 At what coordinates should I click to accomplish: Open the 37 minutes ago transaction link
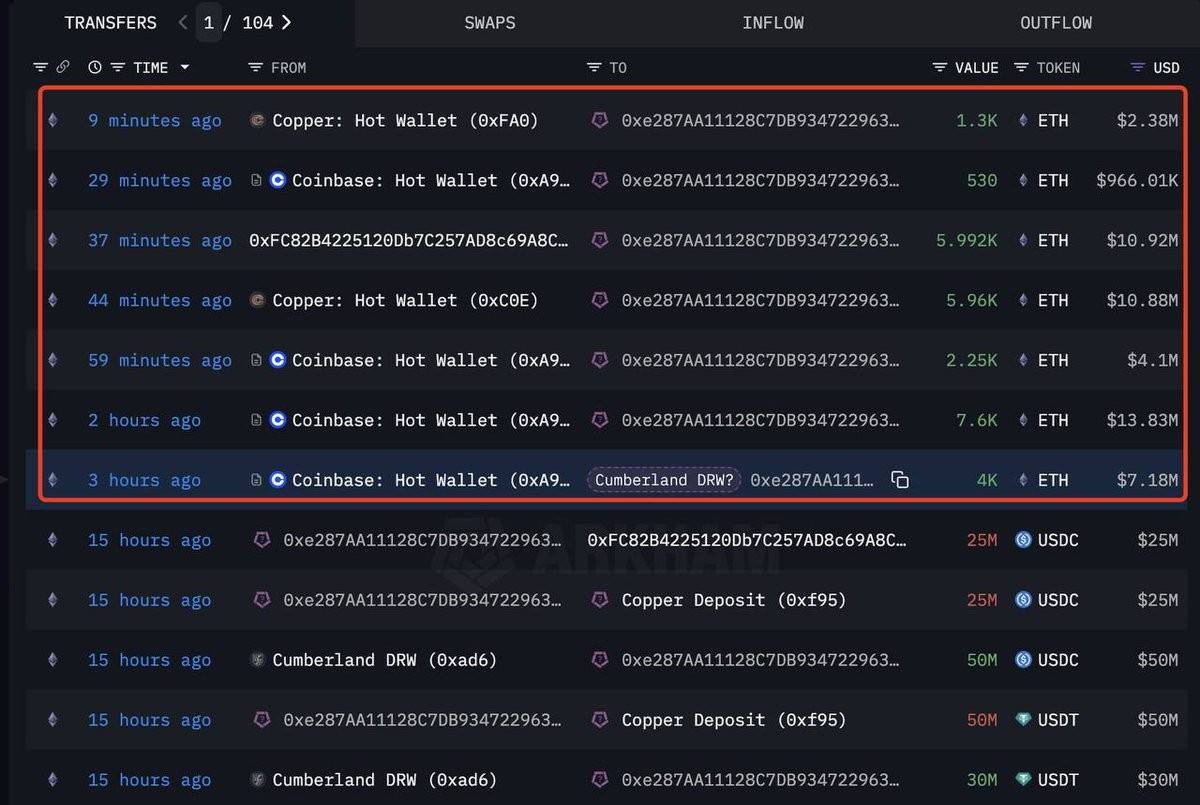pyautogui.click(x=160, y=240)
